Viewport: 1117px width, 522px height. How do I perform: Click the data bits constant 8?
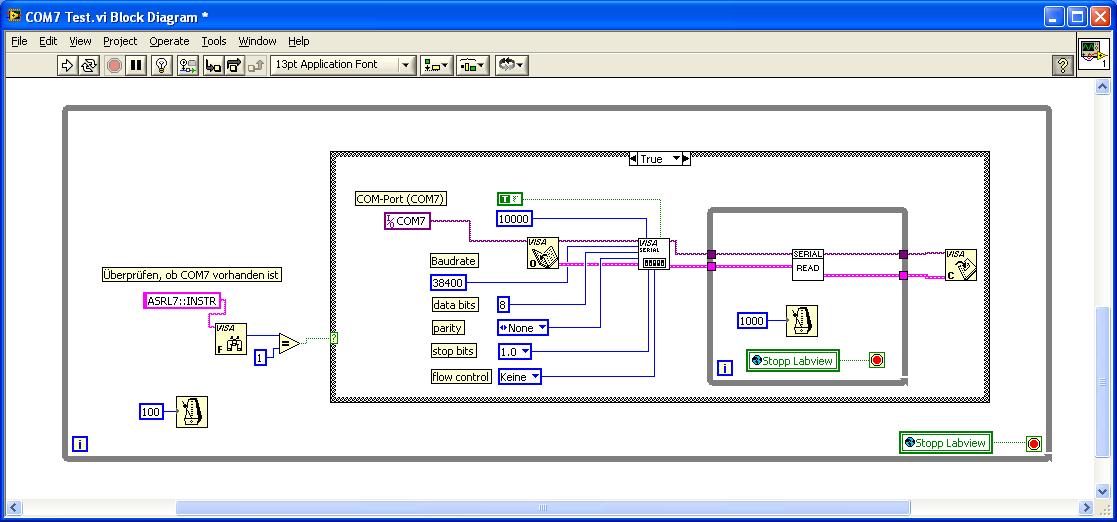tap(503, 305)
